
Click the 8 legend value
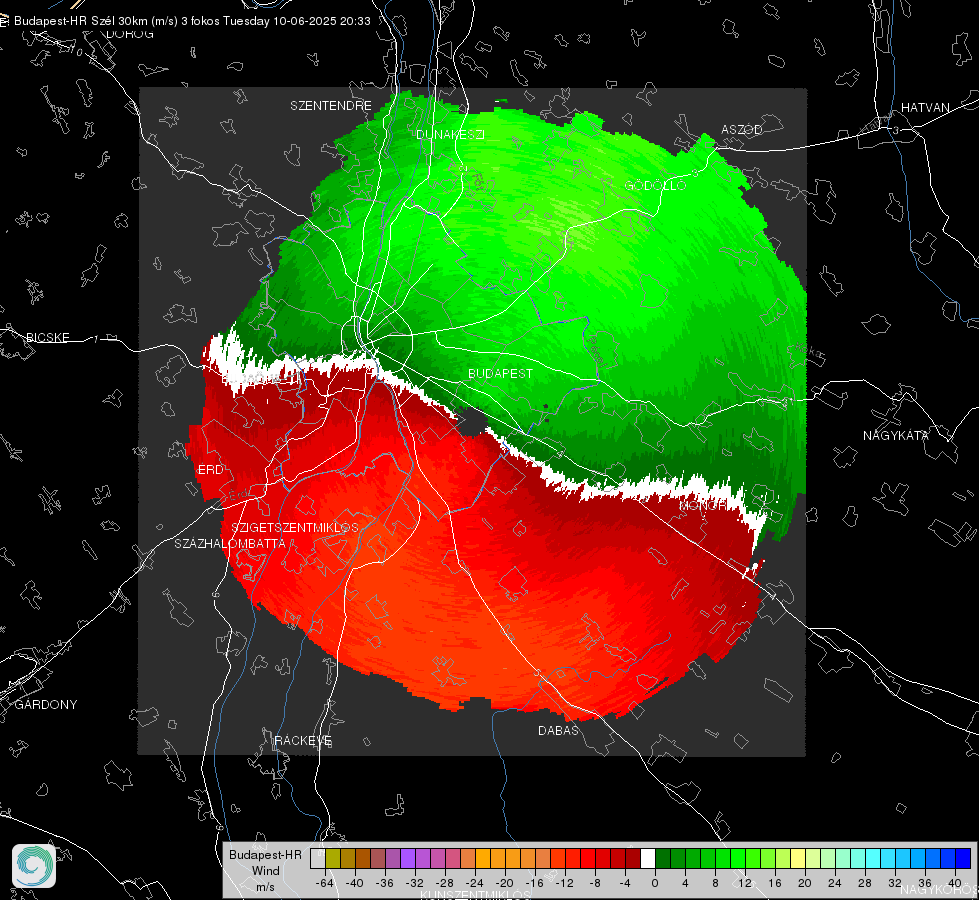715,883
